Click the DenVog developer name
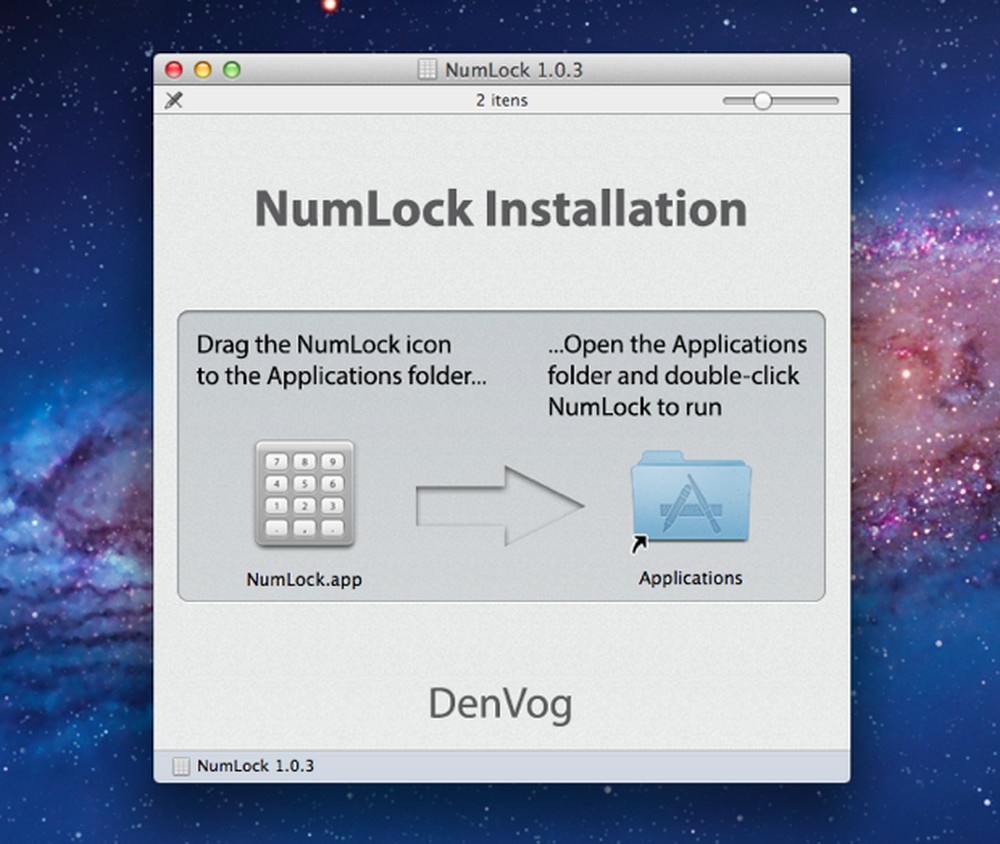1000x844 pixels. click(500, 703)
